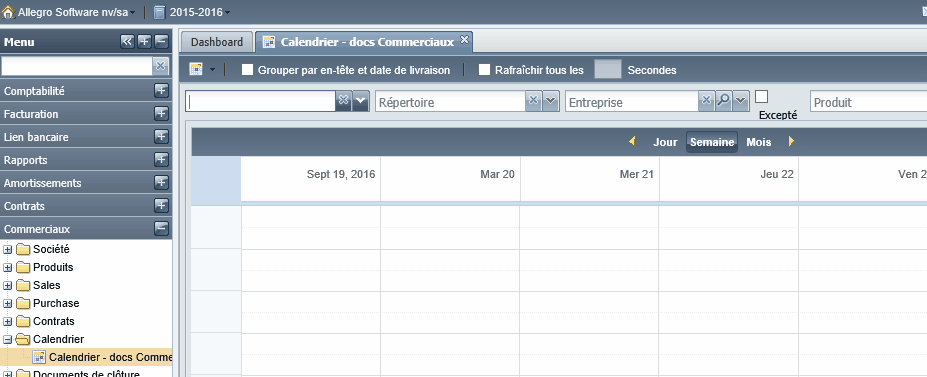Screen dimensions: 927x377
Task: Expand the Produits folder in the tree
Action: [8, 268]
